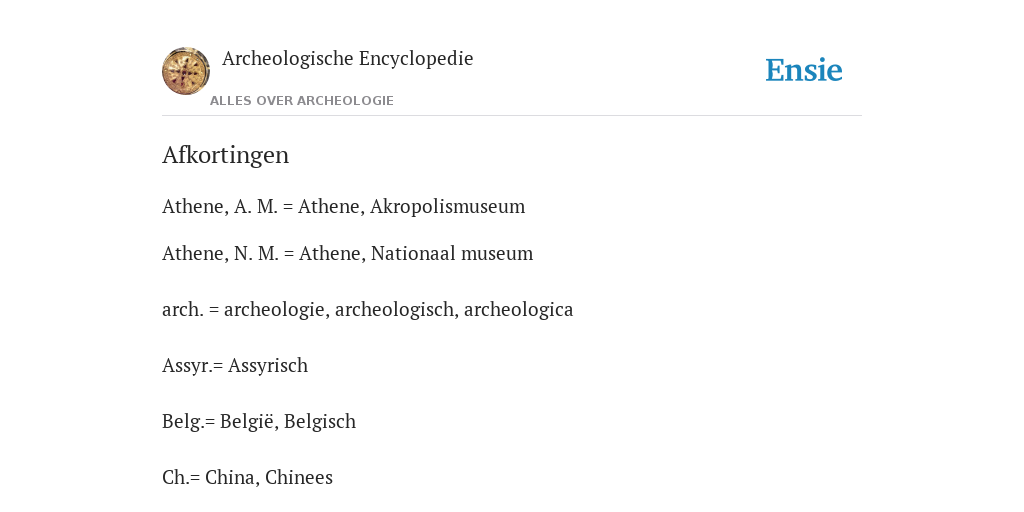Click the word archeologisch
This screenshot has width=1024, height=512.
click(394, 310)
